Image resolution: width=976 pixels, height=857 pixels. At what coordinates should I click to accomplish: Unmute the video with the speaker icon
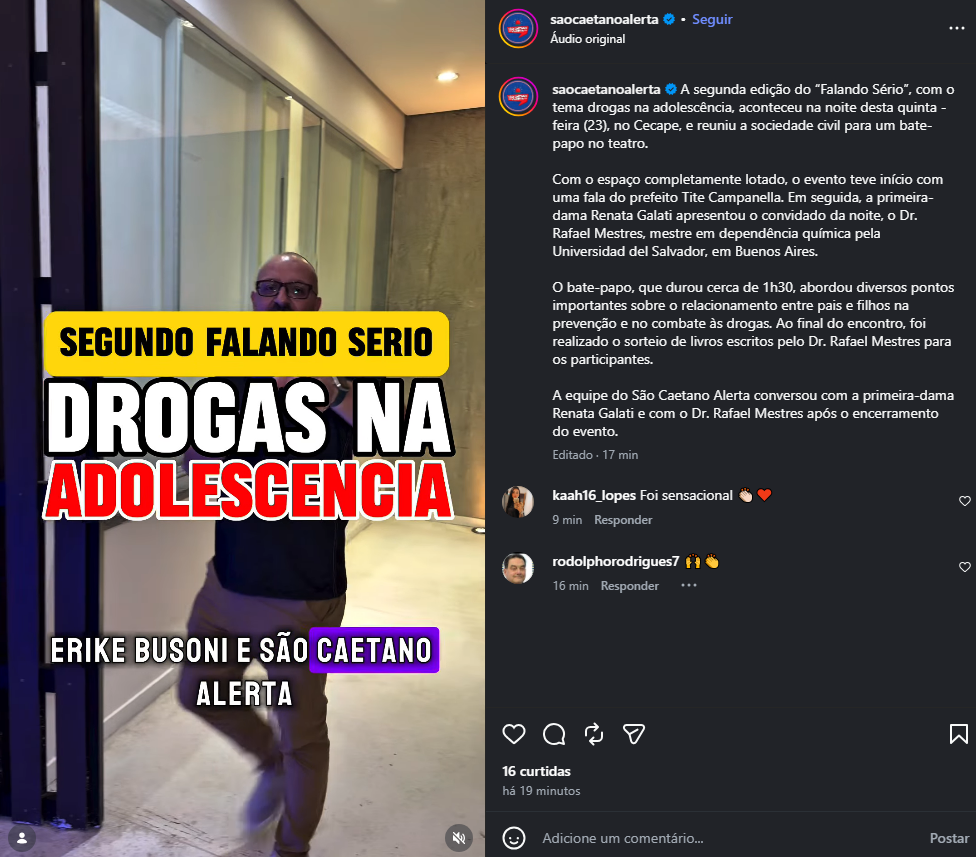click(459, 838)
